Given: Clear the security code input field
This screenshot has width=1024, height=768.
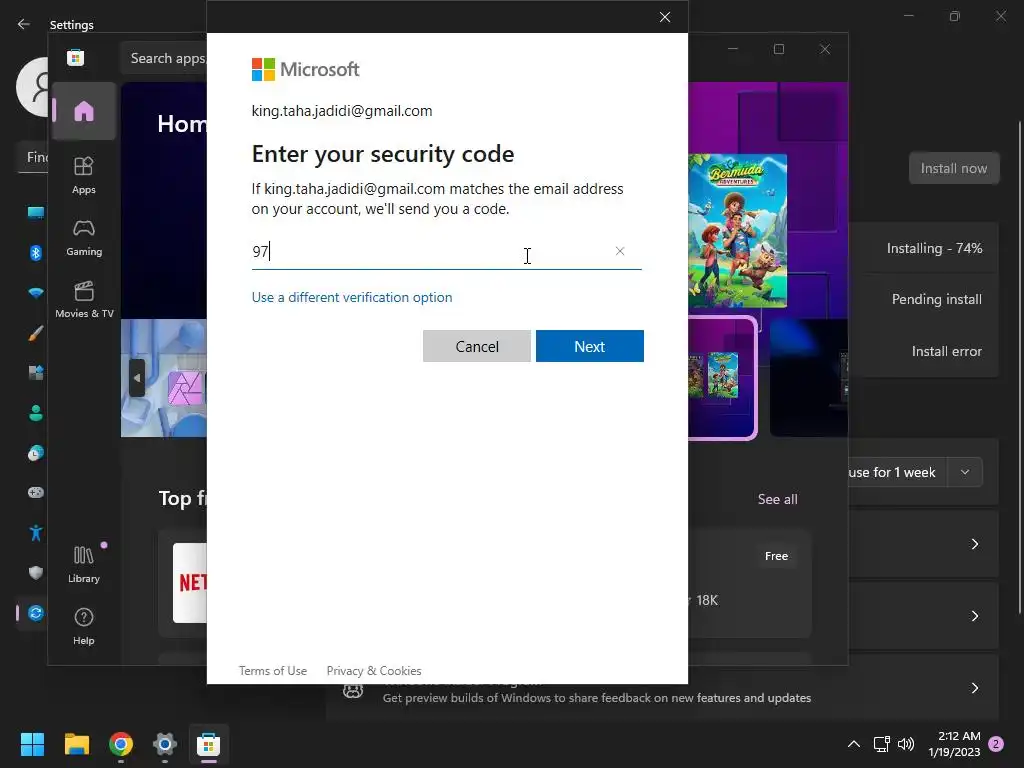Looking at the screenshot, I should click(x=620, y=251).
